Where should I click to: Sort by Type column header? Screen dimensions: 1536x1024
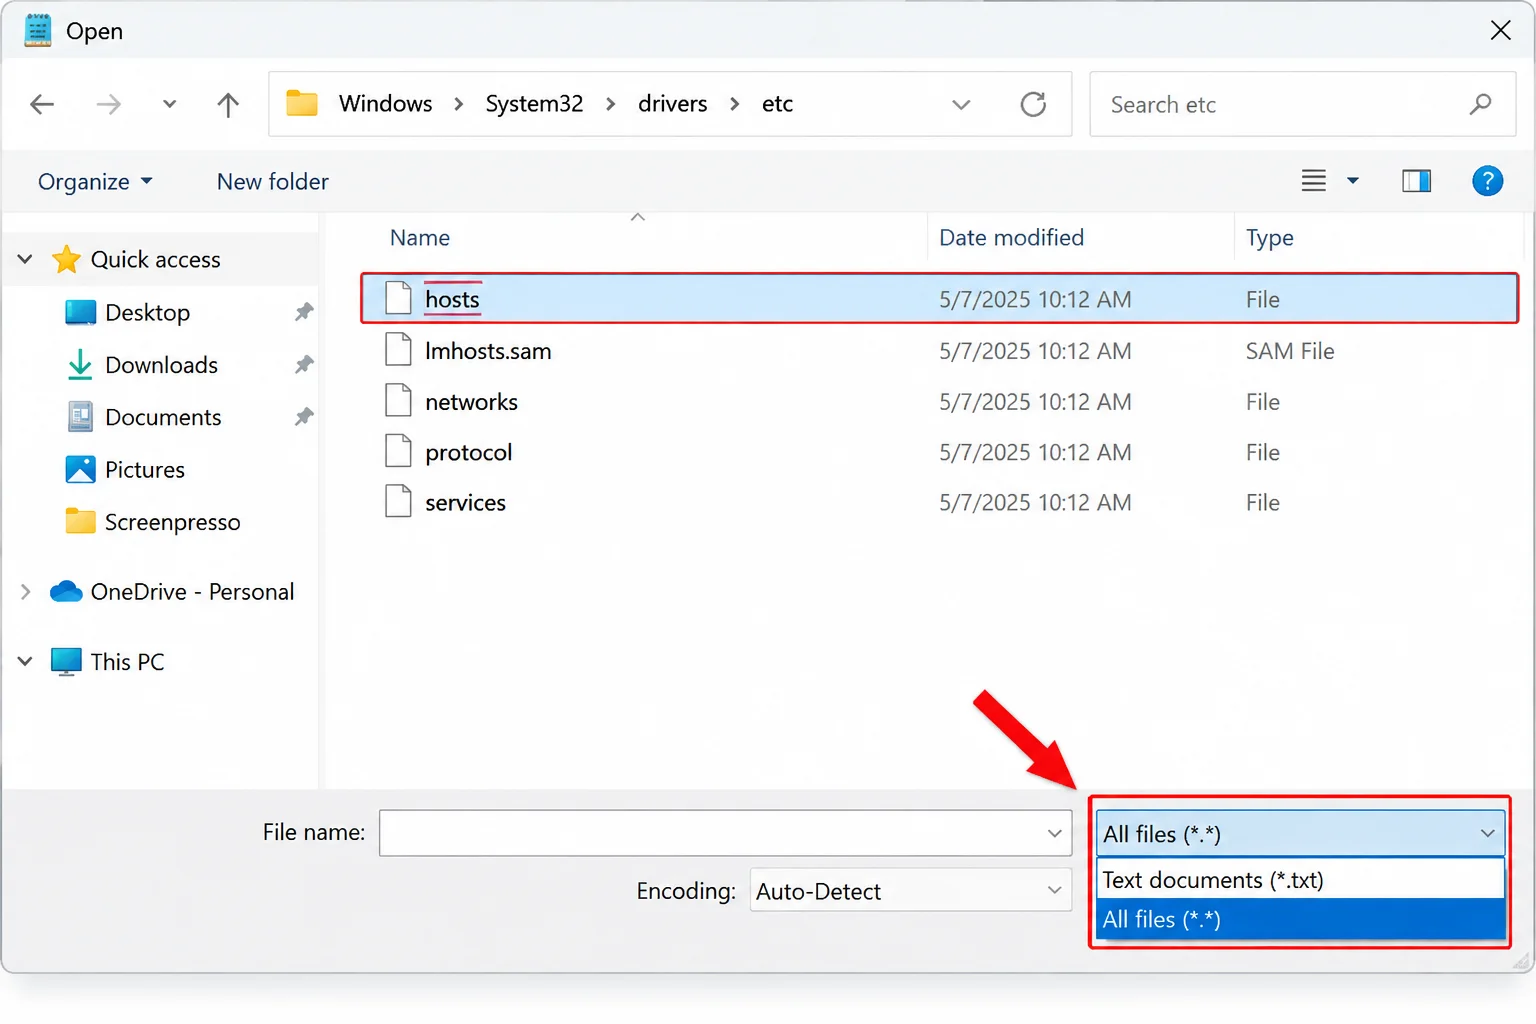pyautogui.click(x=1270, y=238)
